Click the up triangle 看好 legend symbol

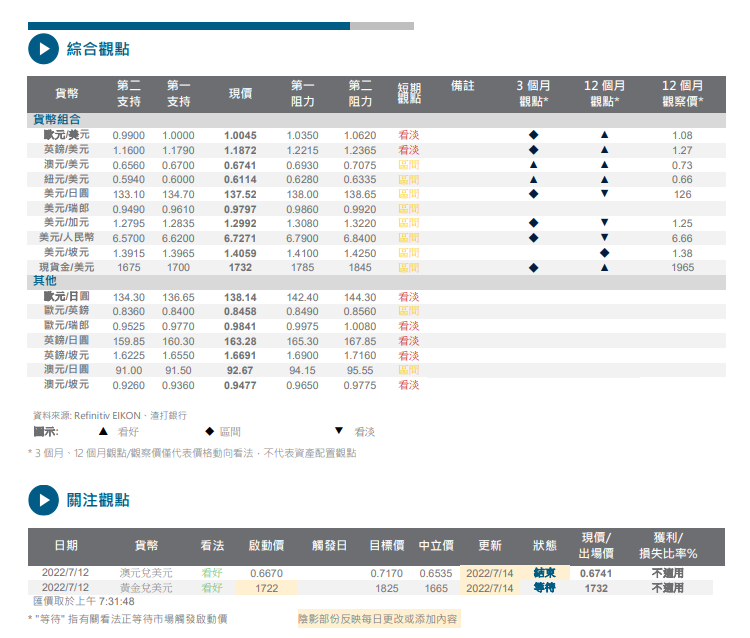[103, 432]
